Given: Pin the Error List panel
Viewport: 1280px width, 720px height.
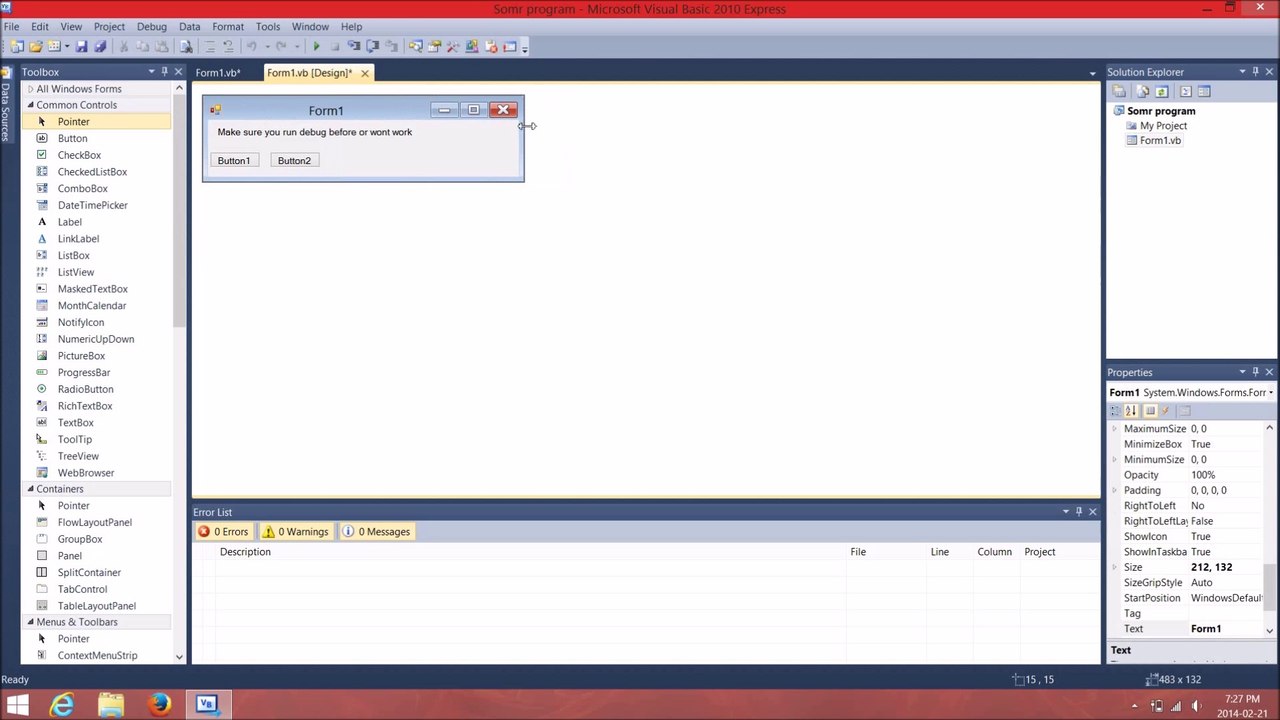Looking at the screenshot, I should pyautogui.click(x=1078, y=512).
